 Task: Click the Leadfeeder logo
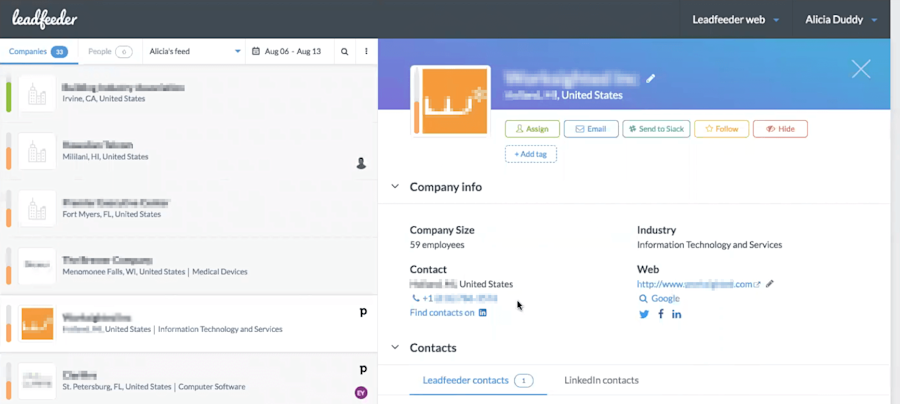45,20
